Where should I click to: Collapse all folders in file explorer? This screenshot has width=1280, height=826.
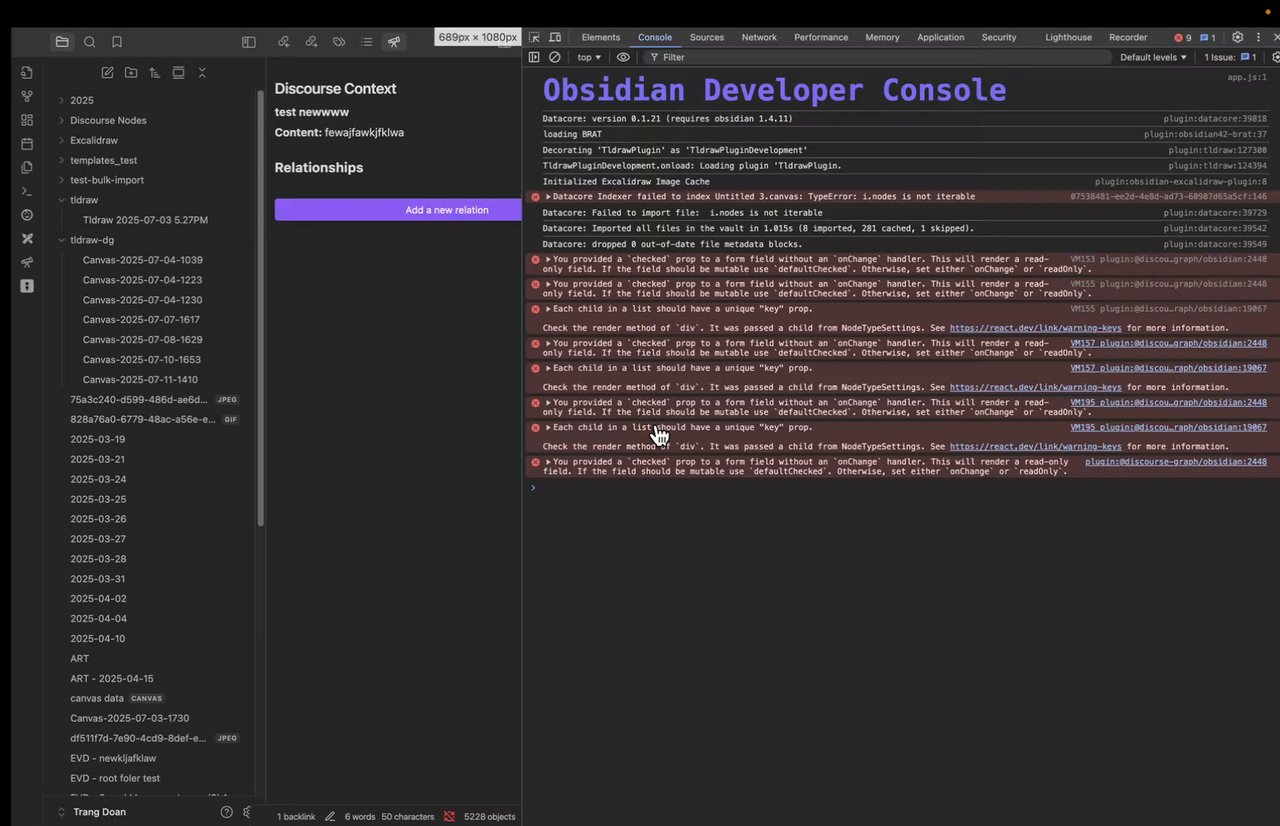(x=202, y=73)
